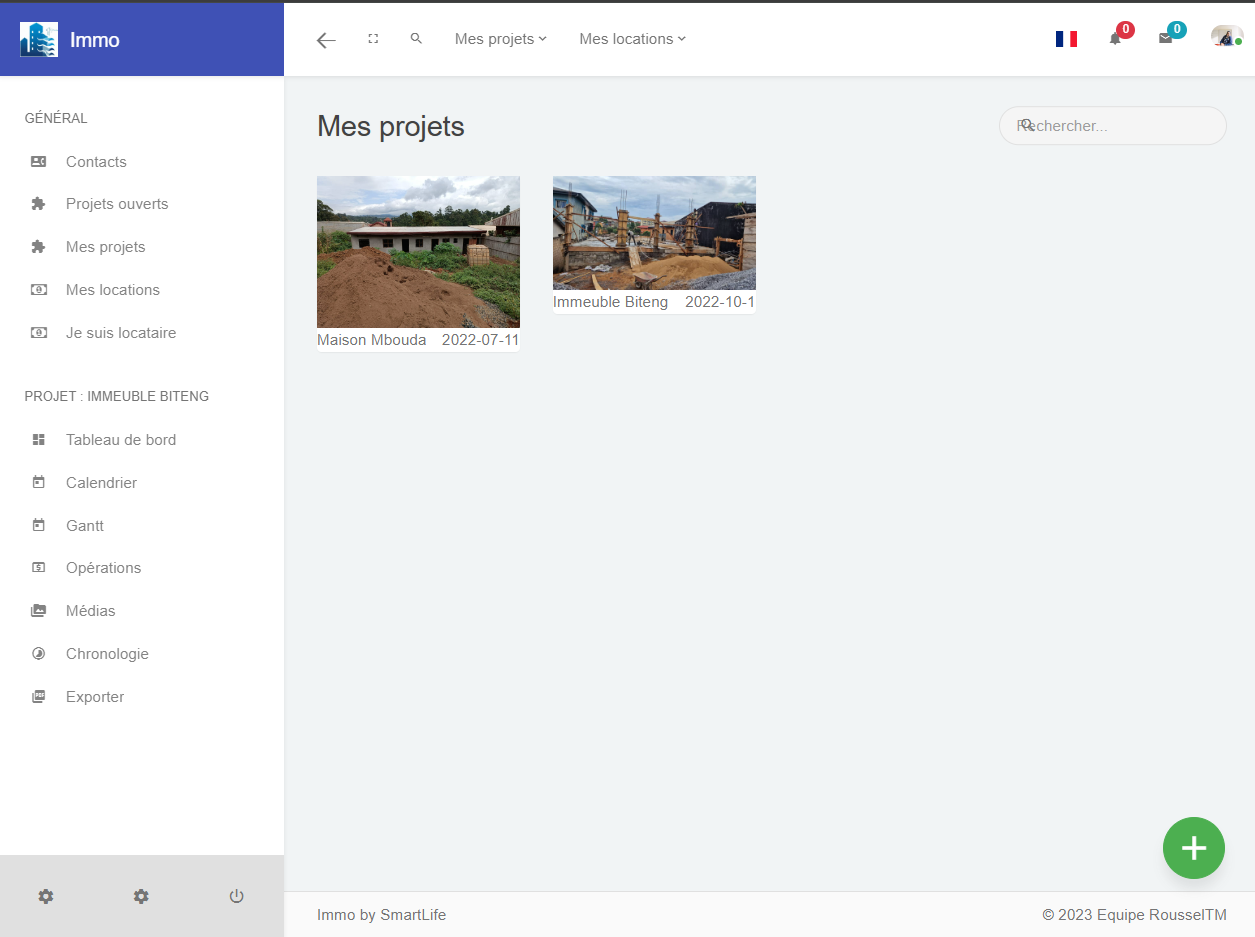Image resolution: width=1255 pixels, height=937 pixels.
Task: Click the back arrow in top bar
Action: [326, 40]
